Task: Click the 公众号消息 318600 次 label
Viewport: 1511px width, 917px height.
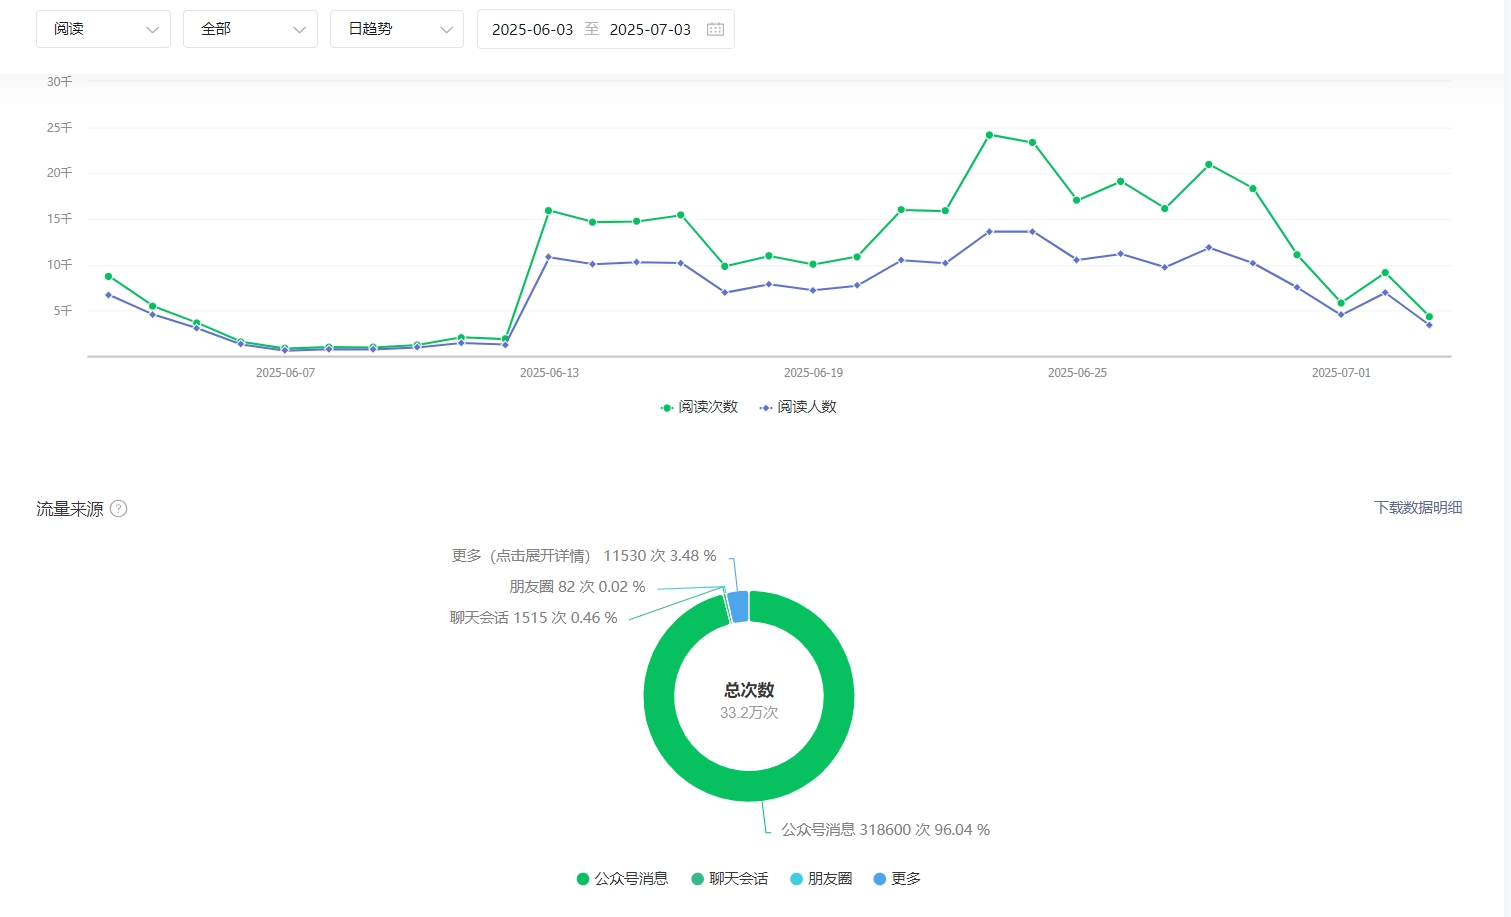Action: click(885, 830)
